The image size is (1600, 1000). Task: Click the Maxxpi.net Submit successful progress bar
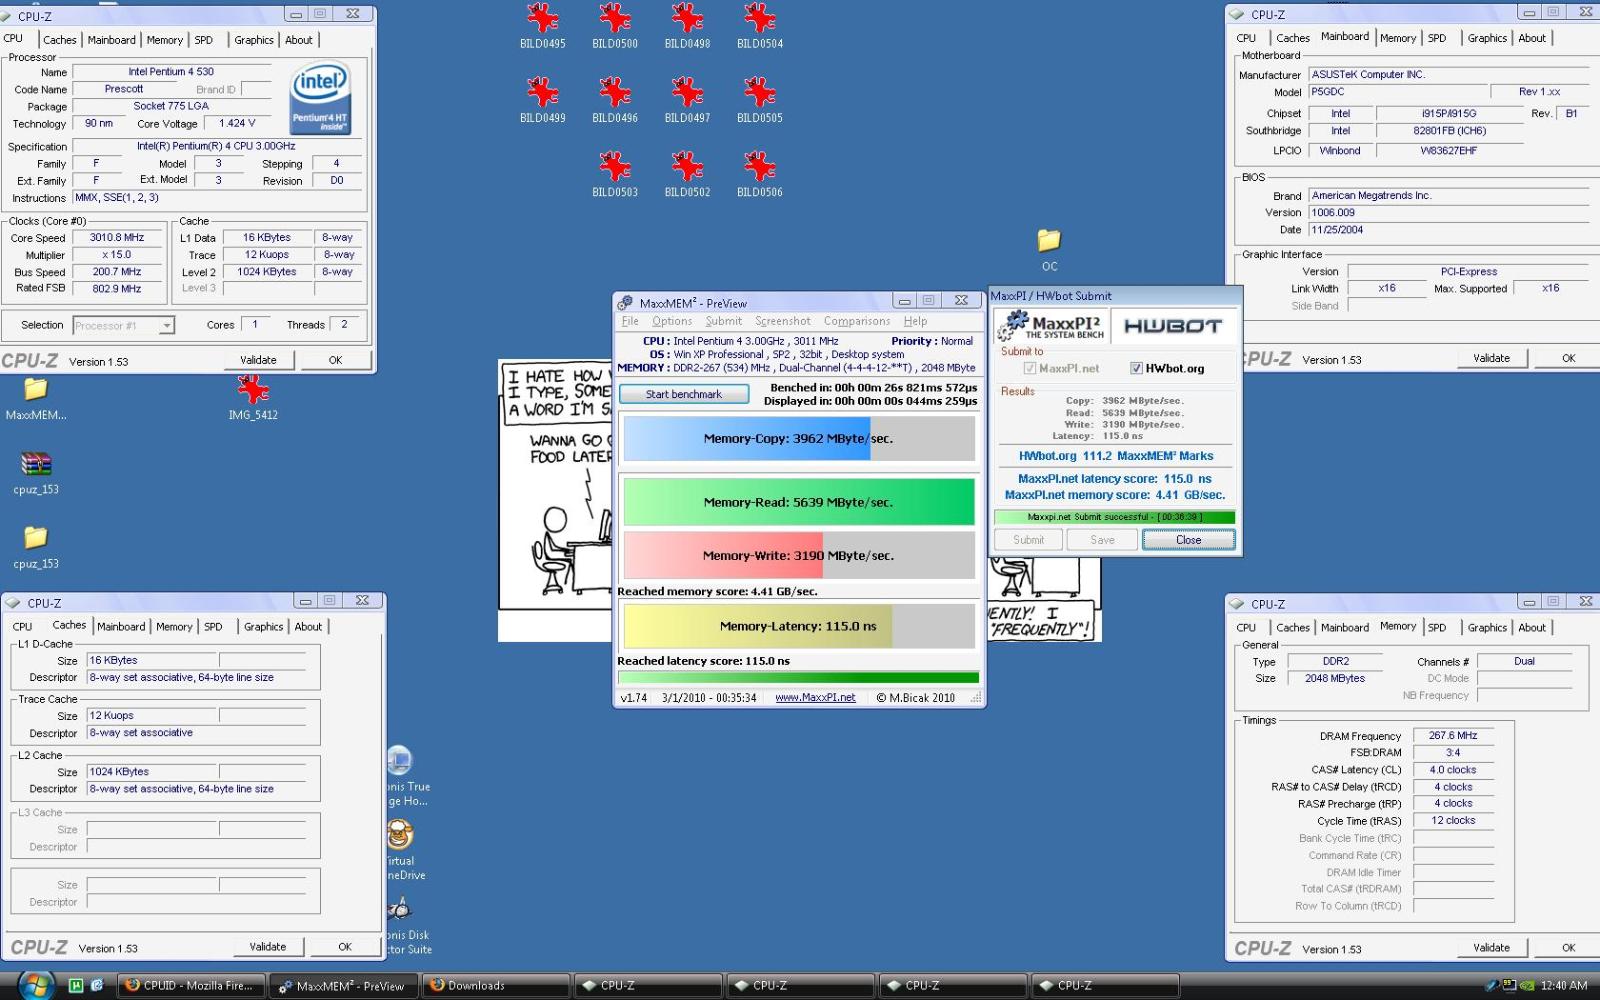click(x=1114, y=518)
